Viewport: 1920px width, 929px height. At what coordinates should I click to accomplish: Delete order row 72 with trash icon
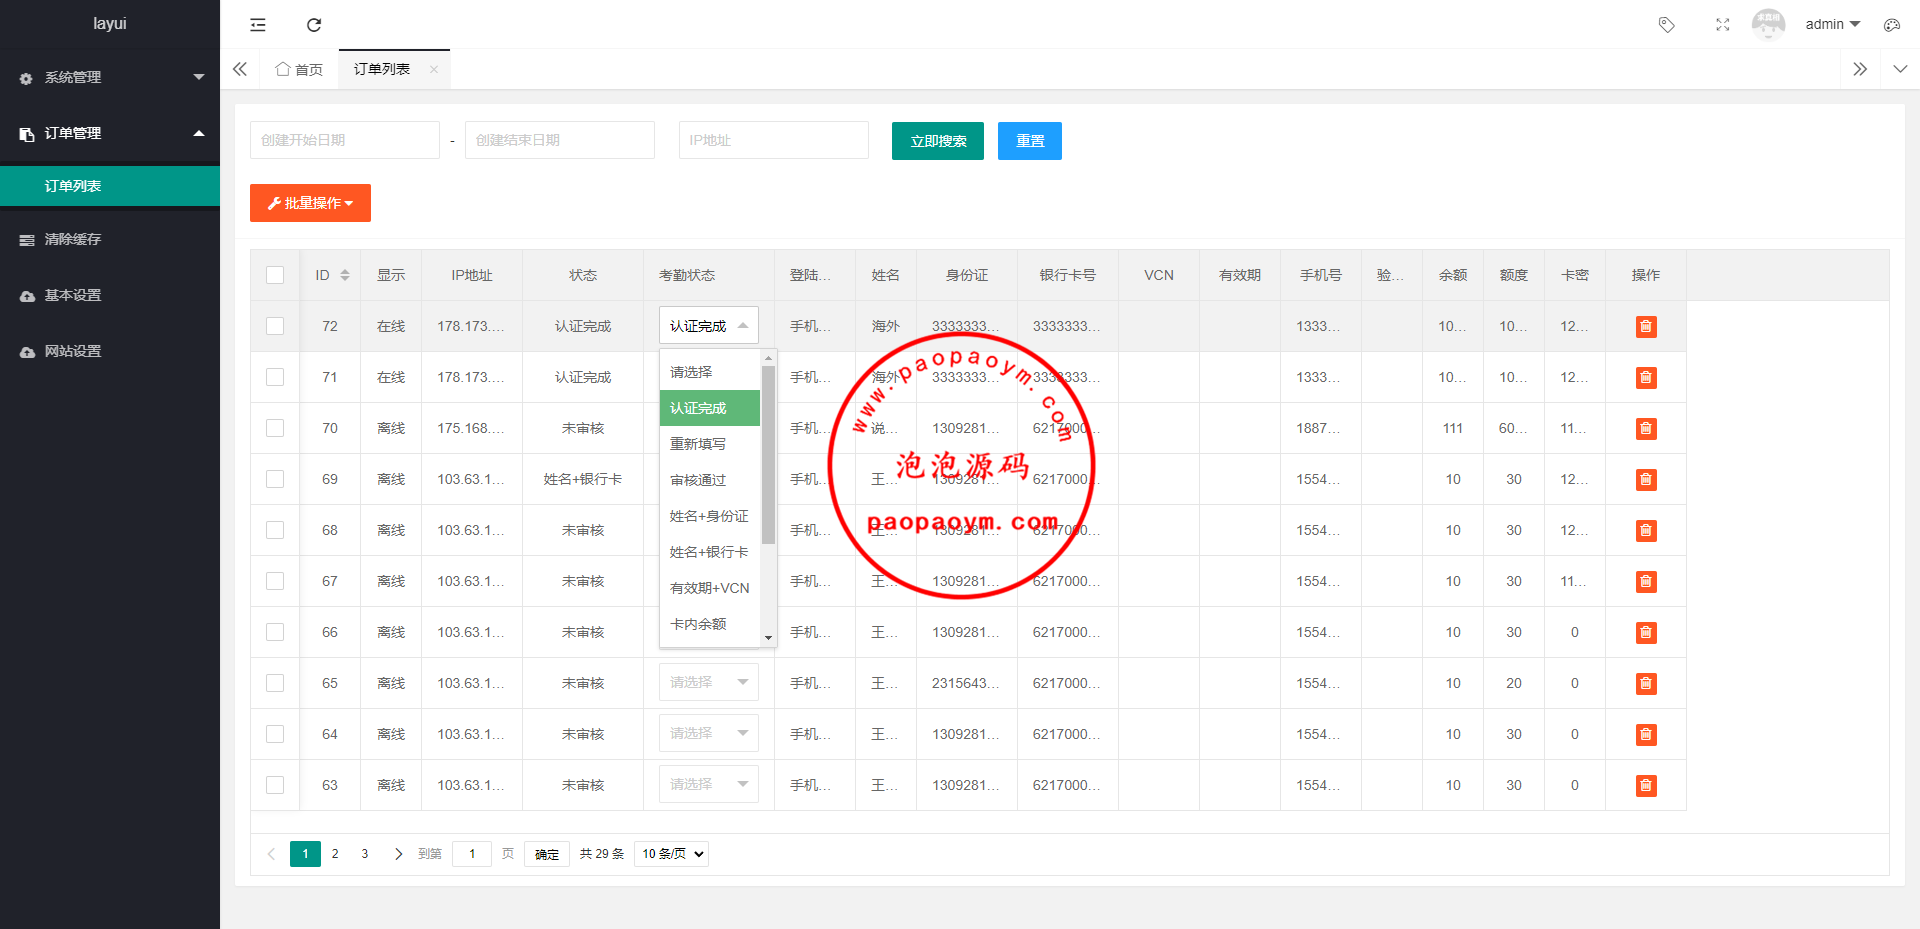pos(1645,327)
